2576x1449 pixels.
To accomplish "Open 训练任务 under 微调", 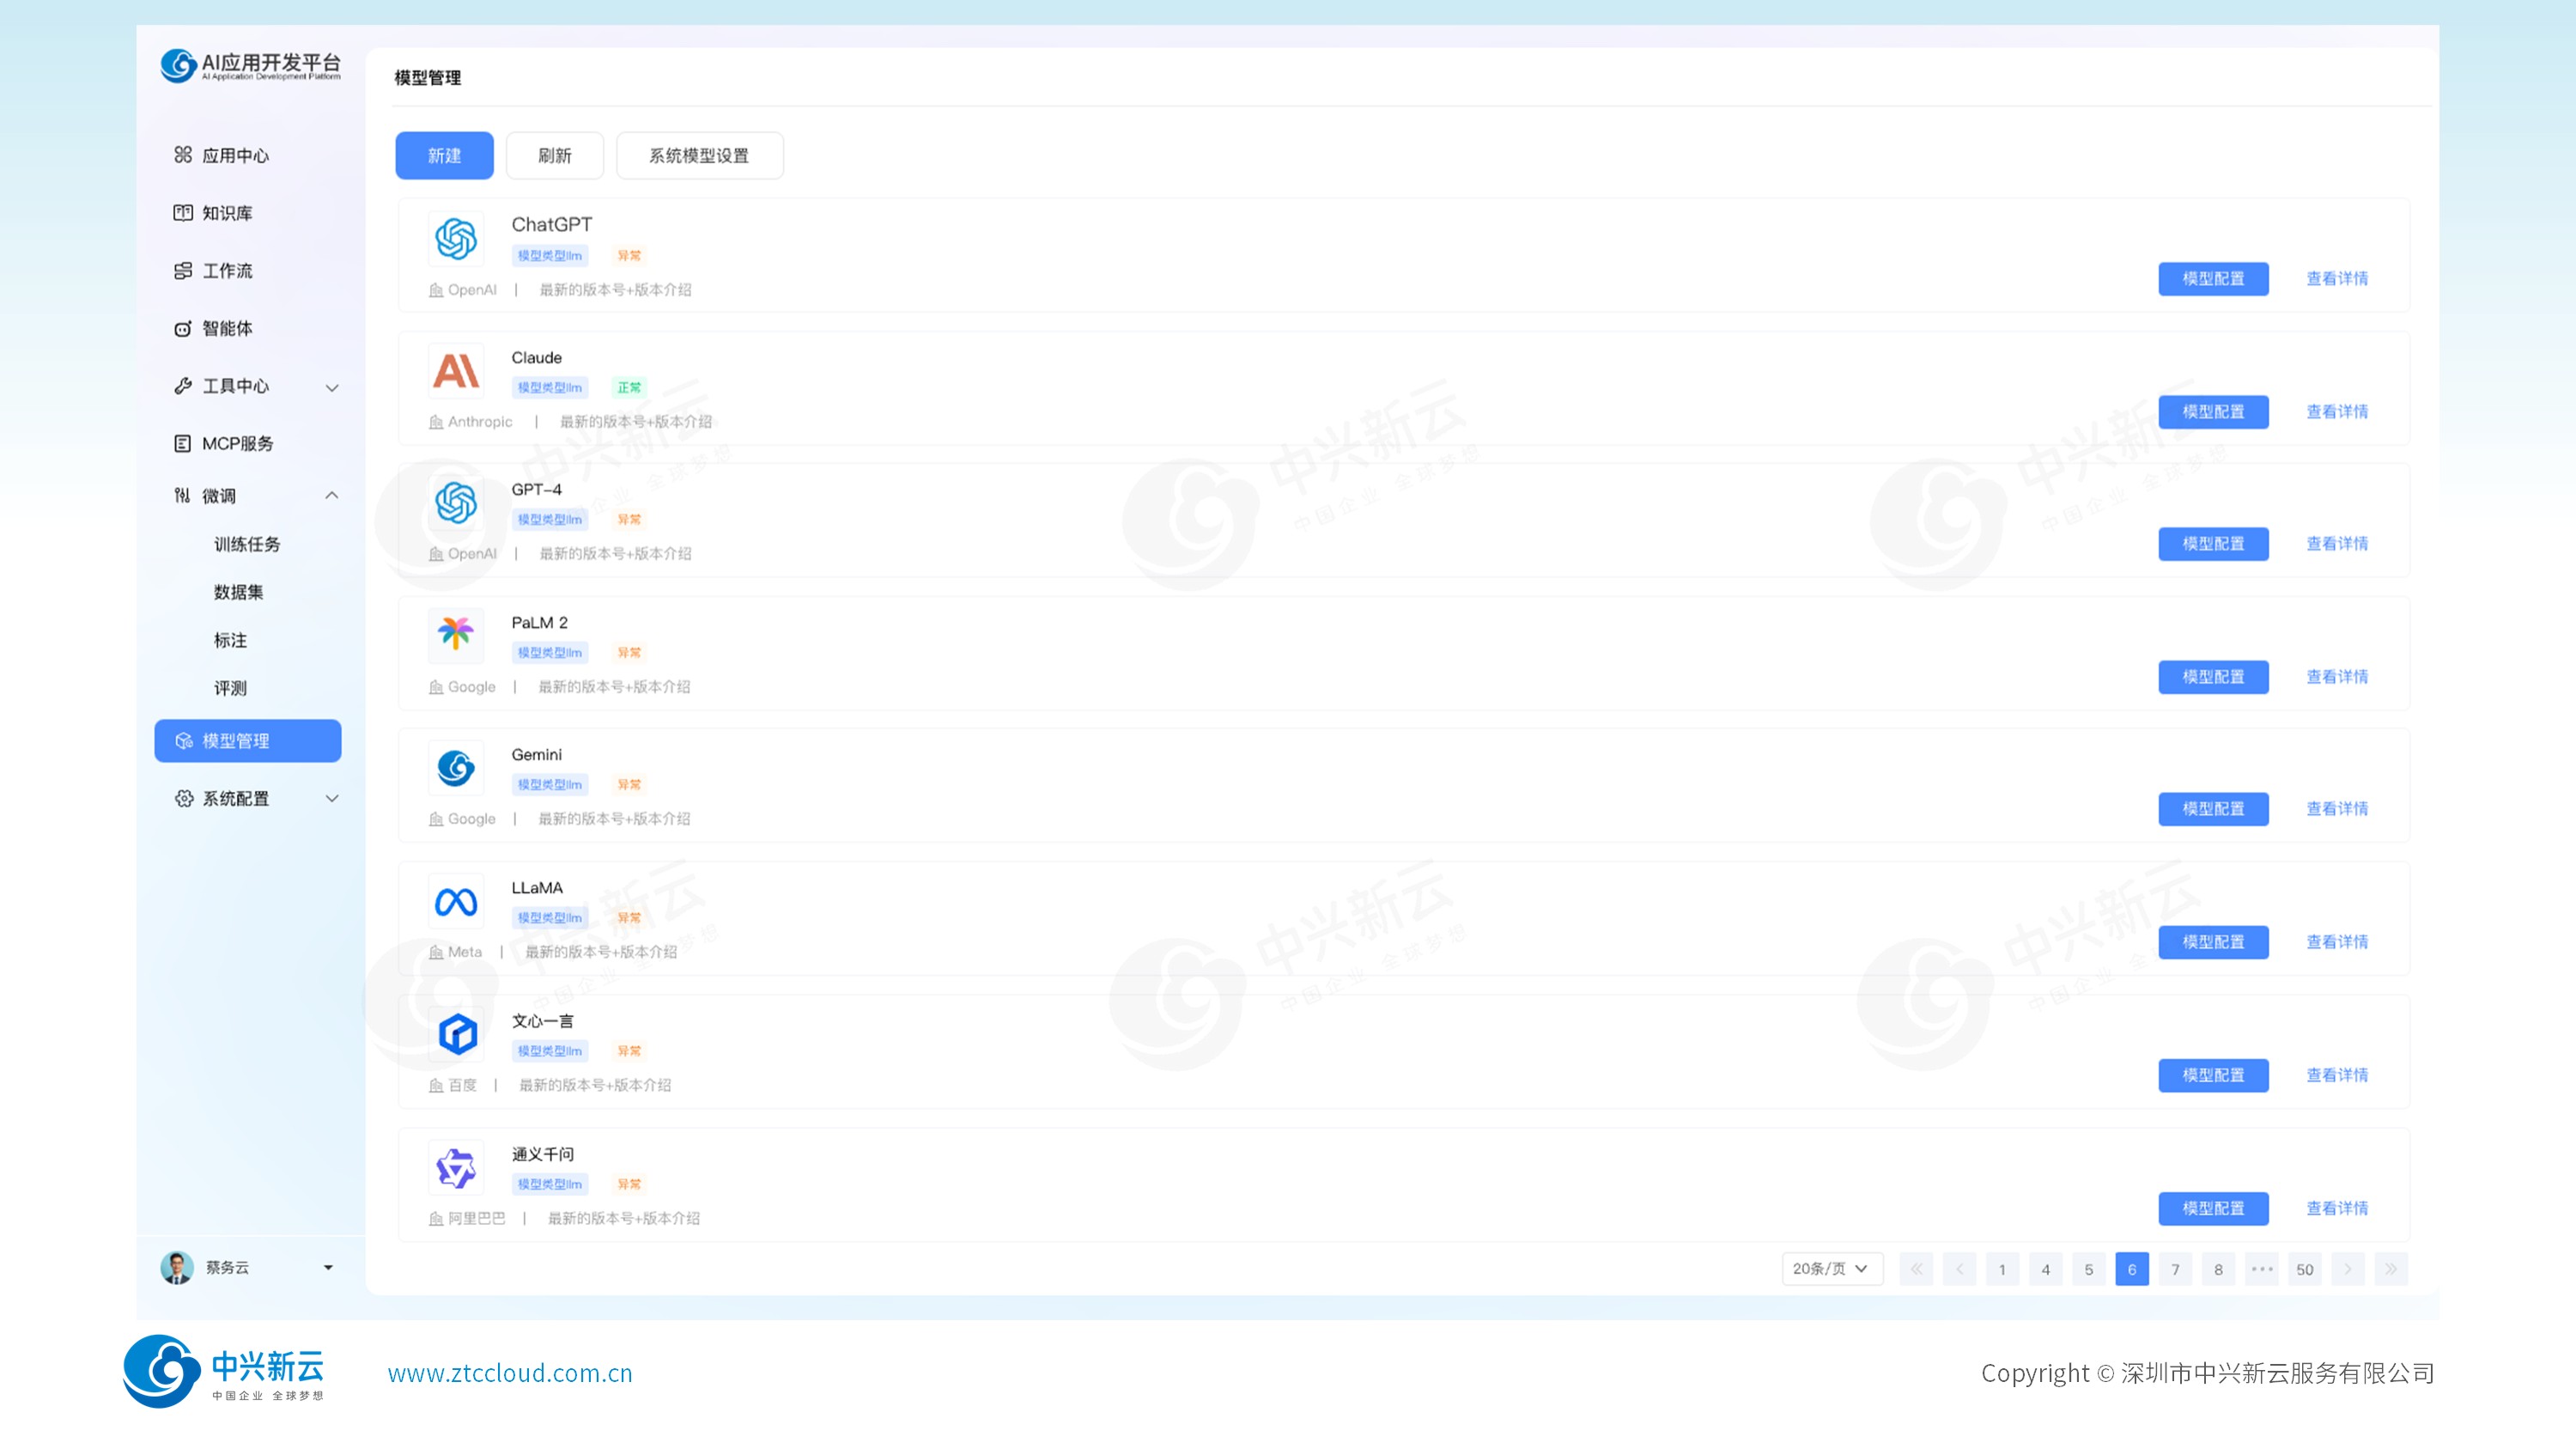I will click(x=247, y=544).
